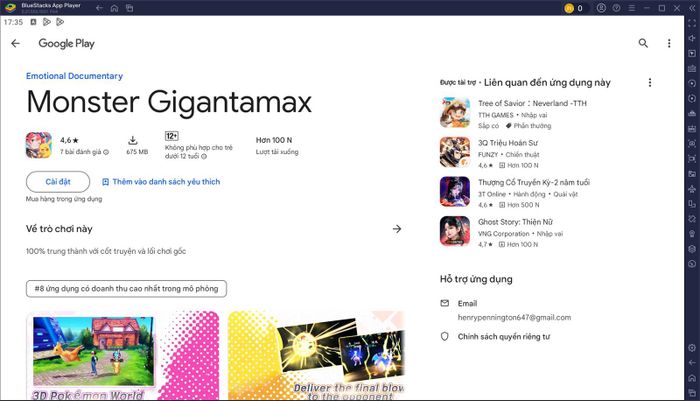Click the Hỗ trợ ứng dụng heading
The width and height of the screenshot is (700, 401).
click(x=476, y=280)
